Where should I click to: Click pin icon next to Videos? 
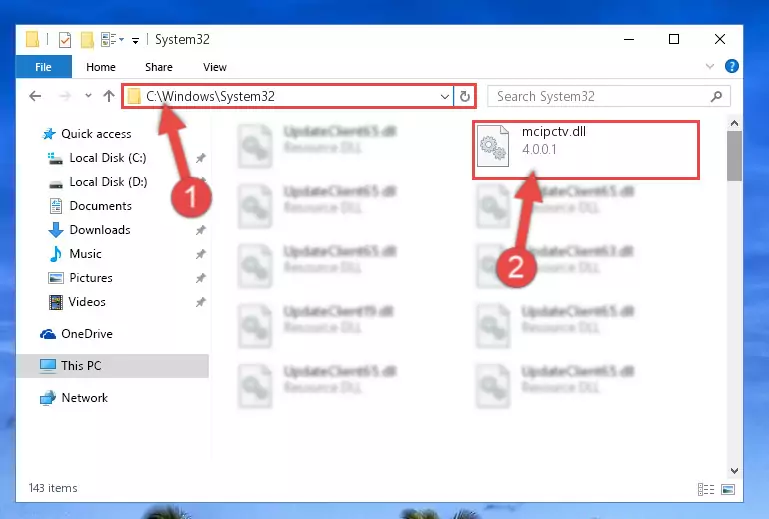click(x=201, y=302)
